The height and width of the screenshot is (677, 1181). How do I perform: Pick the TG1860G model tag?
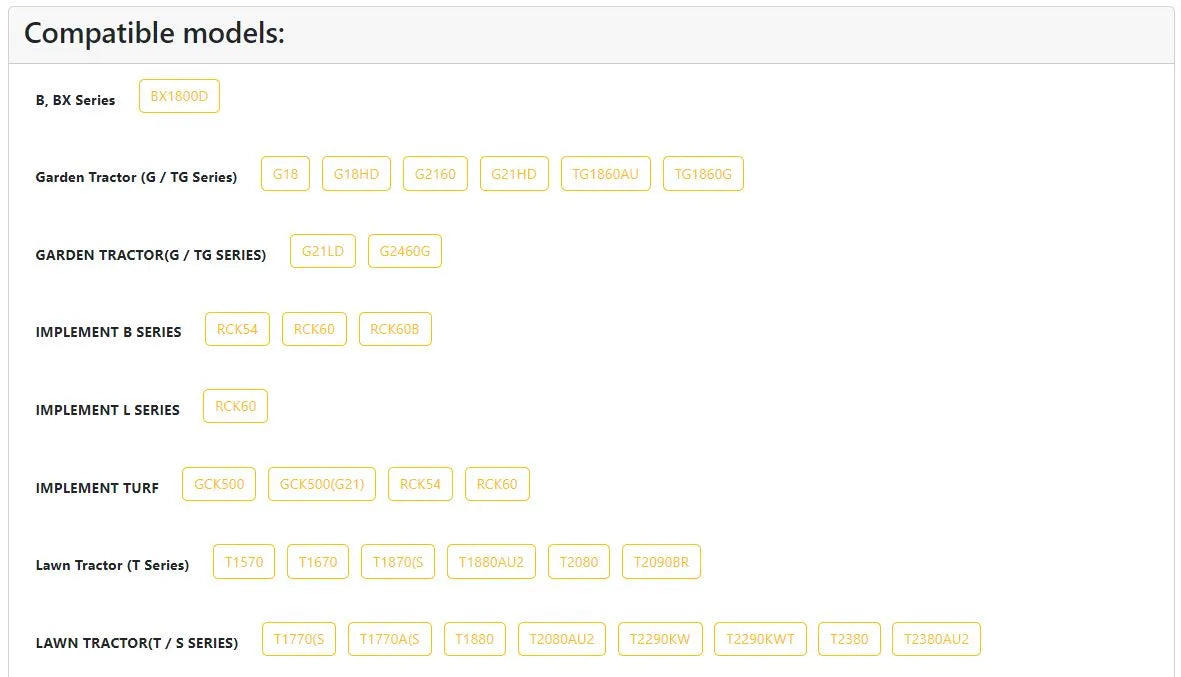click(x=703, y=174)
